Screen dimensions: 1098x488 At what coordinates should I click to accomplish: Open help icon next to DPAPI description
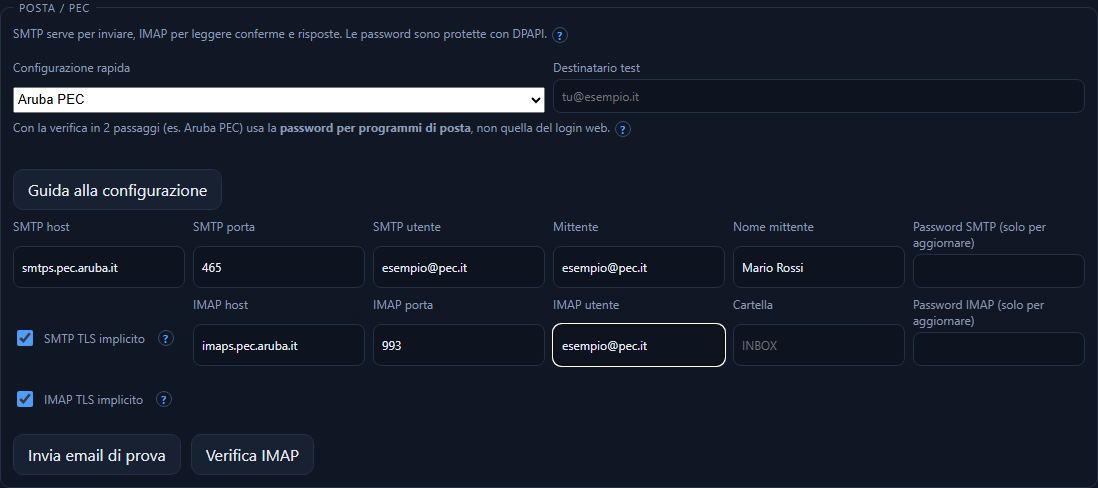point(560,34)
